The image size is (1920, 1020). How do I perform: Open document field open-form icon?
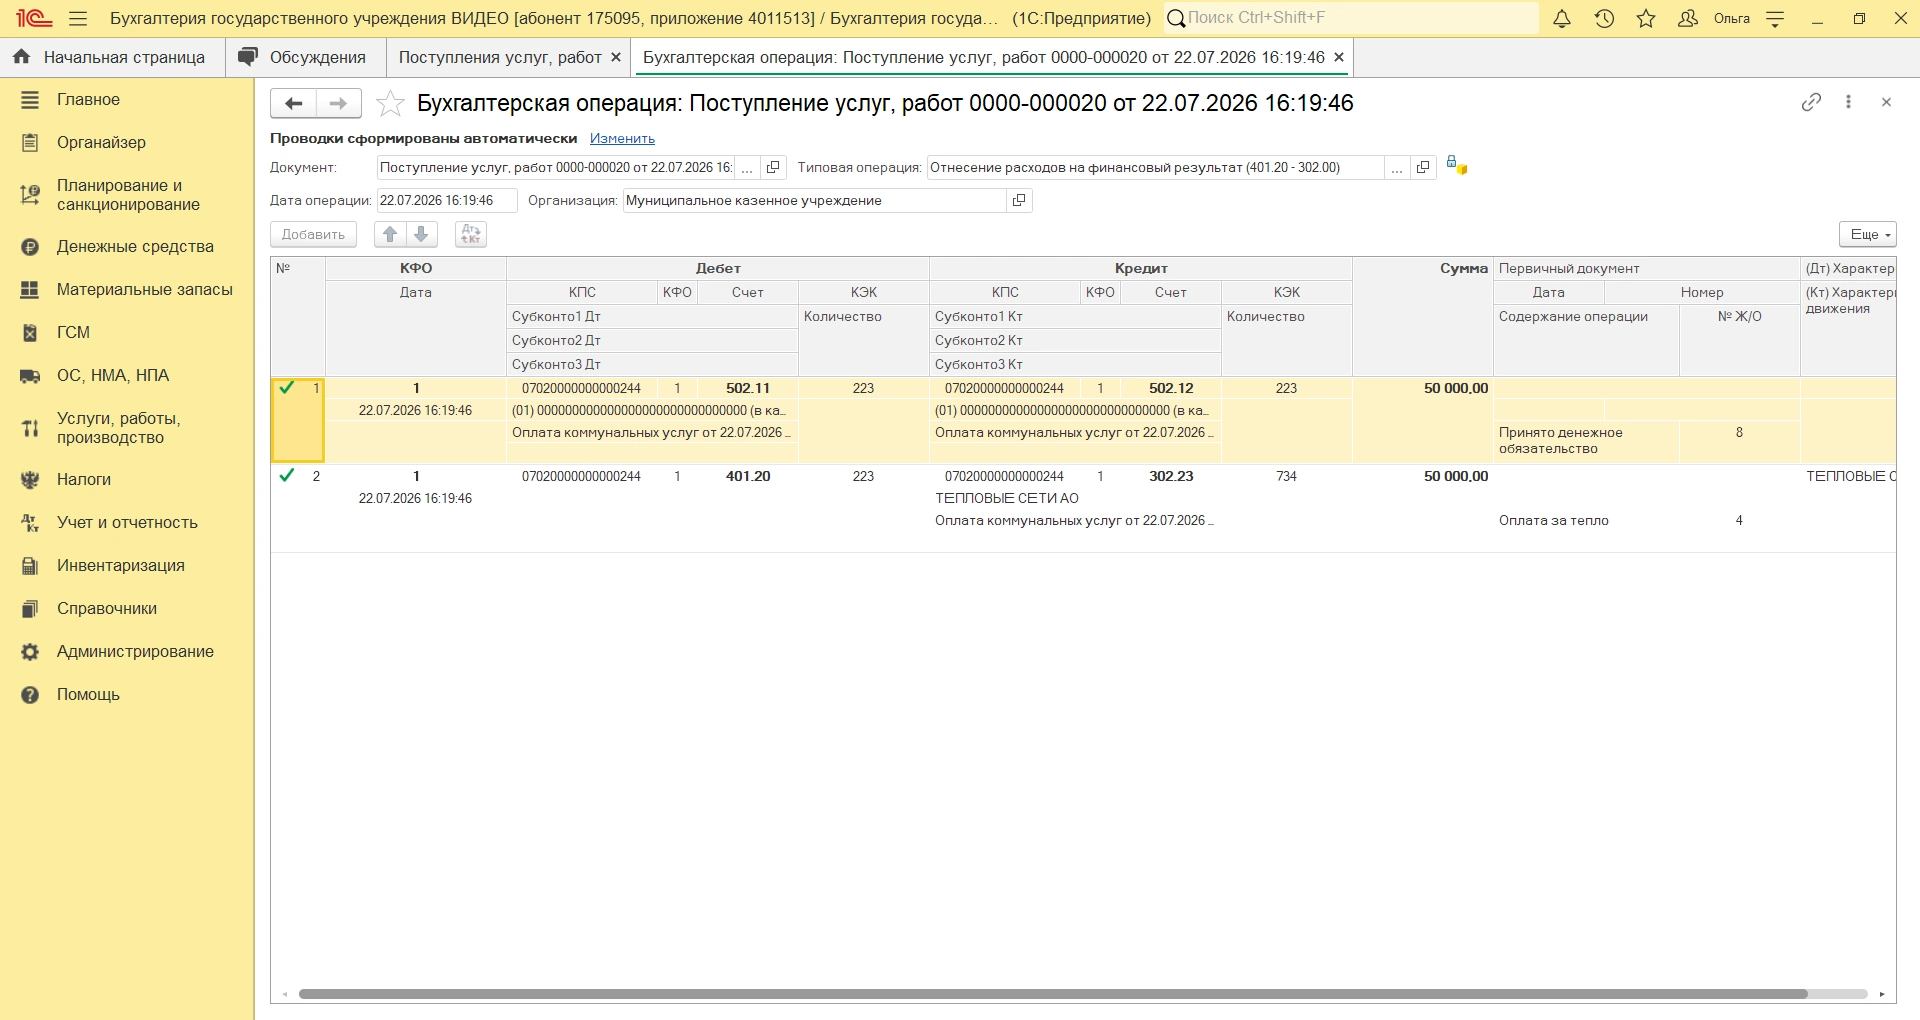pos(773,168)
